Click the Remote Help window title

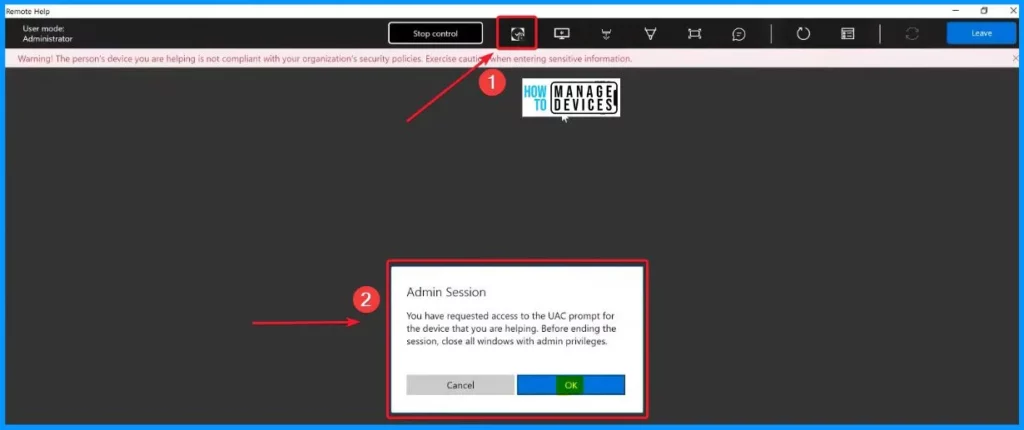coord(27,11)
